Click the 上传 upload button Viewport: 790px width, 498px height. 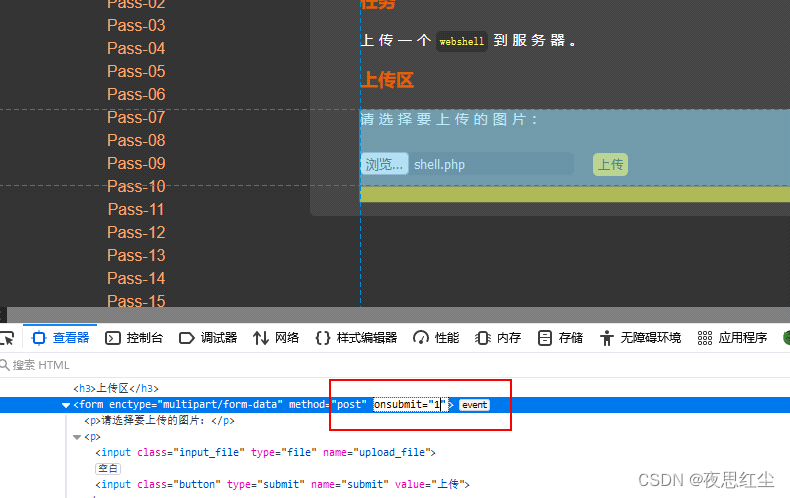tap(610, 164)
